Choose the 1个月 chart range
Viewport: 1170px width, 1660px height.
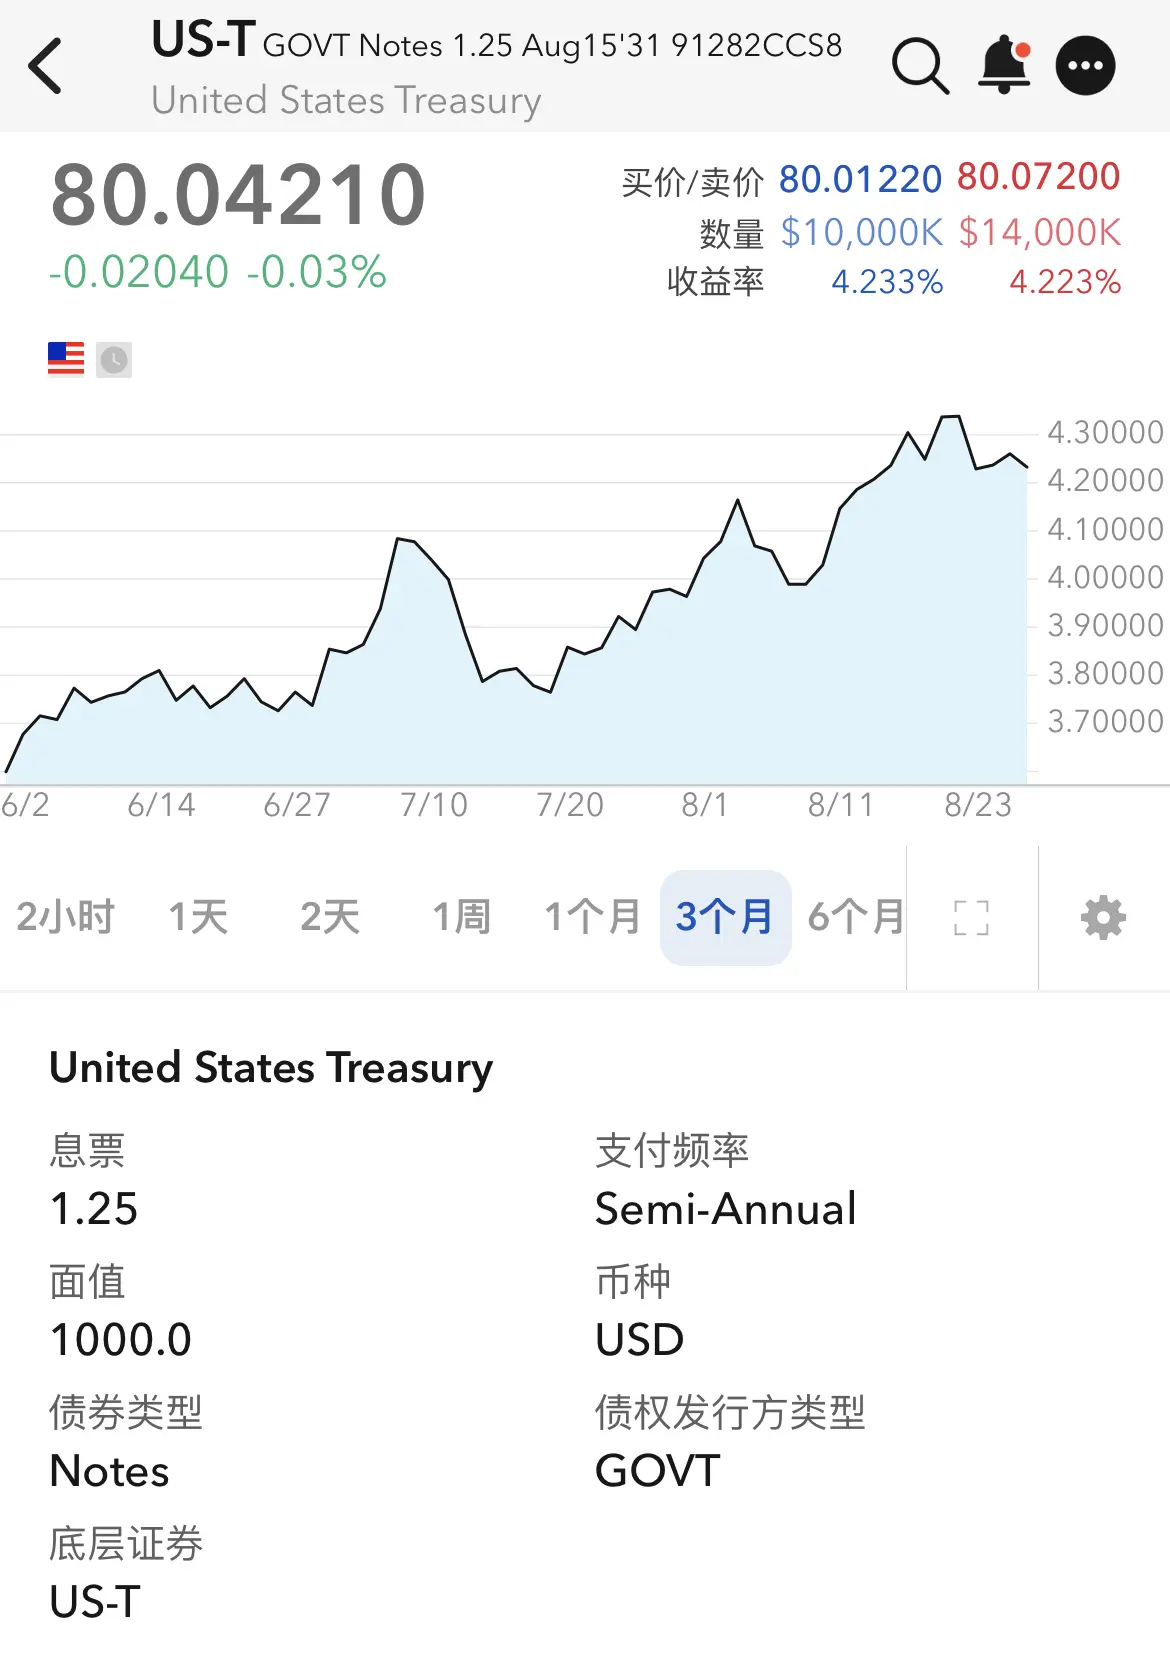coord(593,917)
